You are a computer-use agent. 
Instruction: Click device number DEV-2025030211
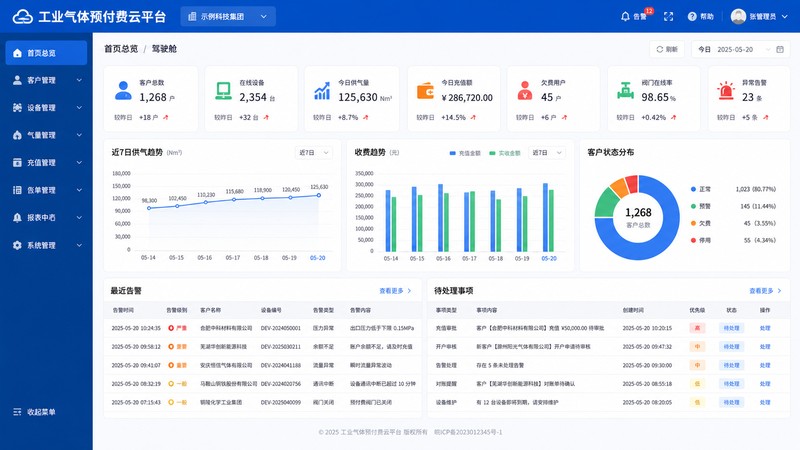click(x=281, y=346)
